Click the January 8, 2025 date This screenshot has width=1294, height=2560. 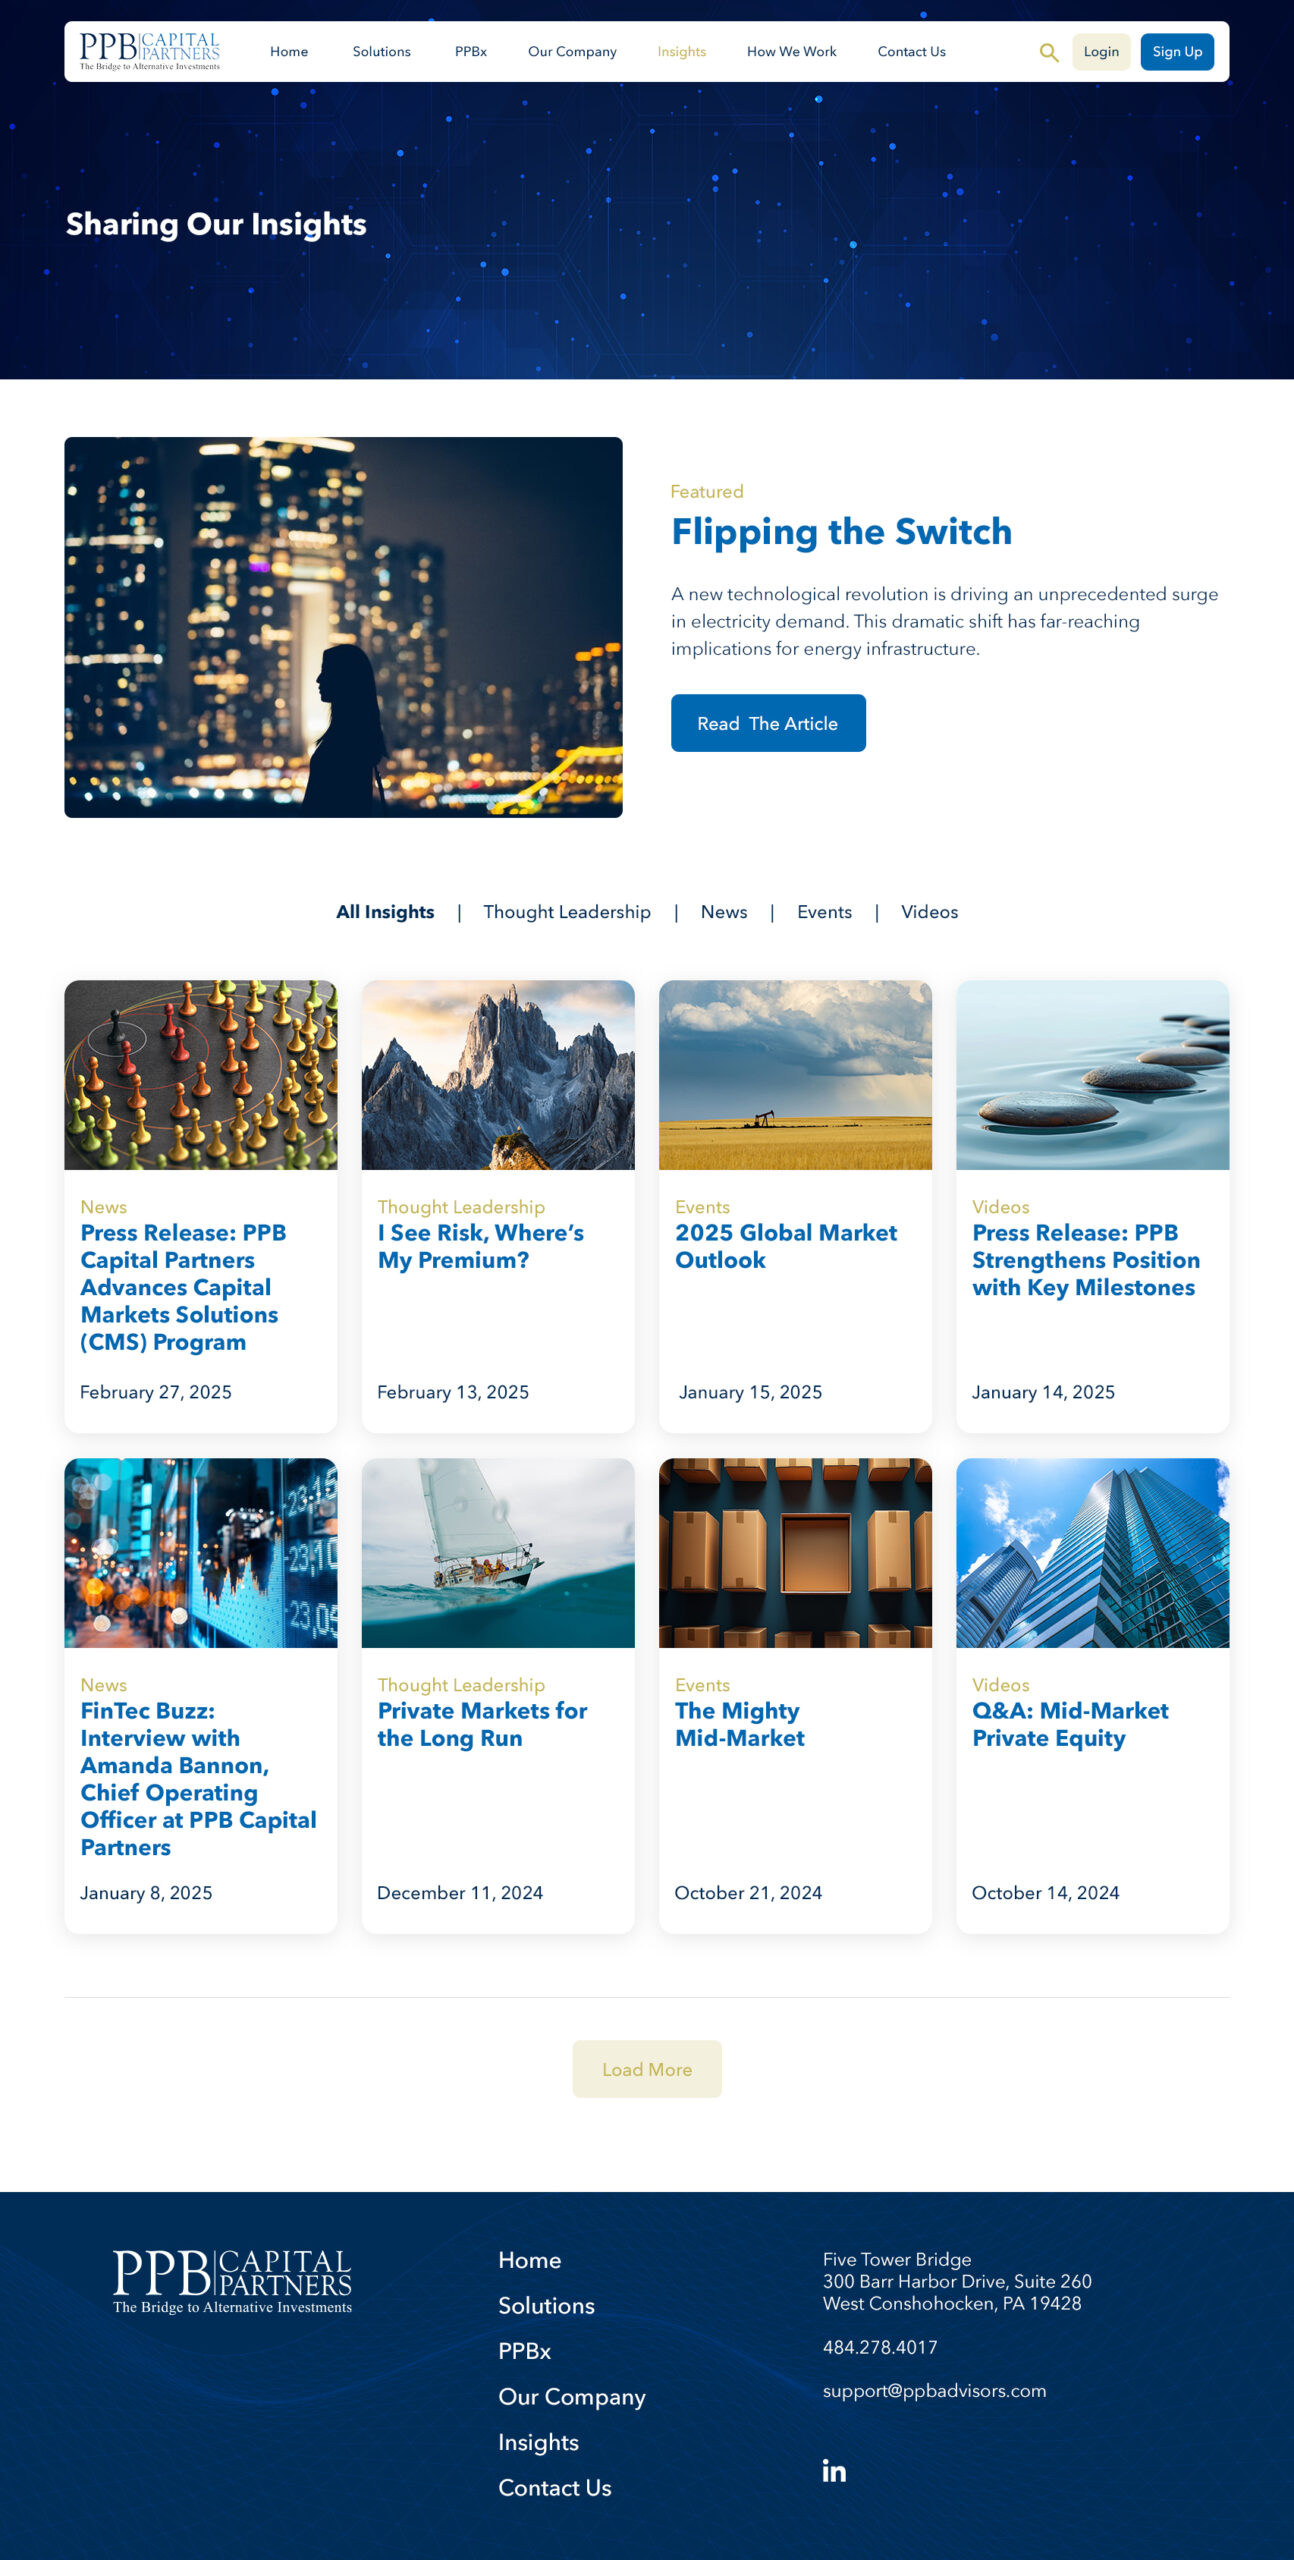click(146, 1893)
